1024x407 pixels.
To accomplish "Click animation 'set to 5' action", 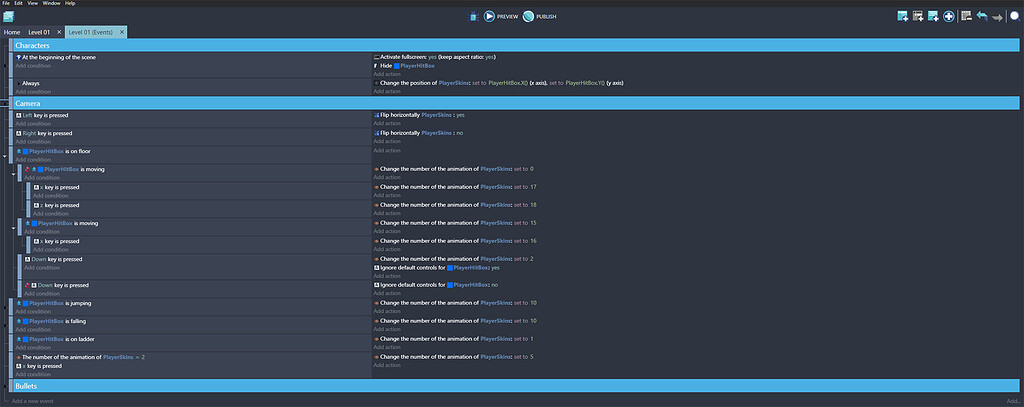I will [x=453, y=357].
